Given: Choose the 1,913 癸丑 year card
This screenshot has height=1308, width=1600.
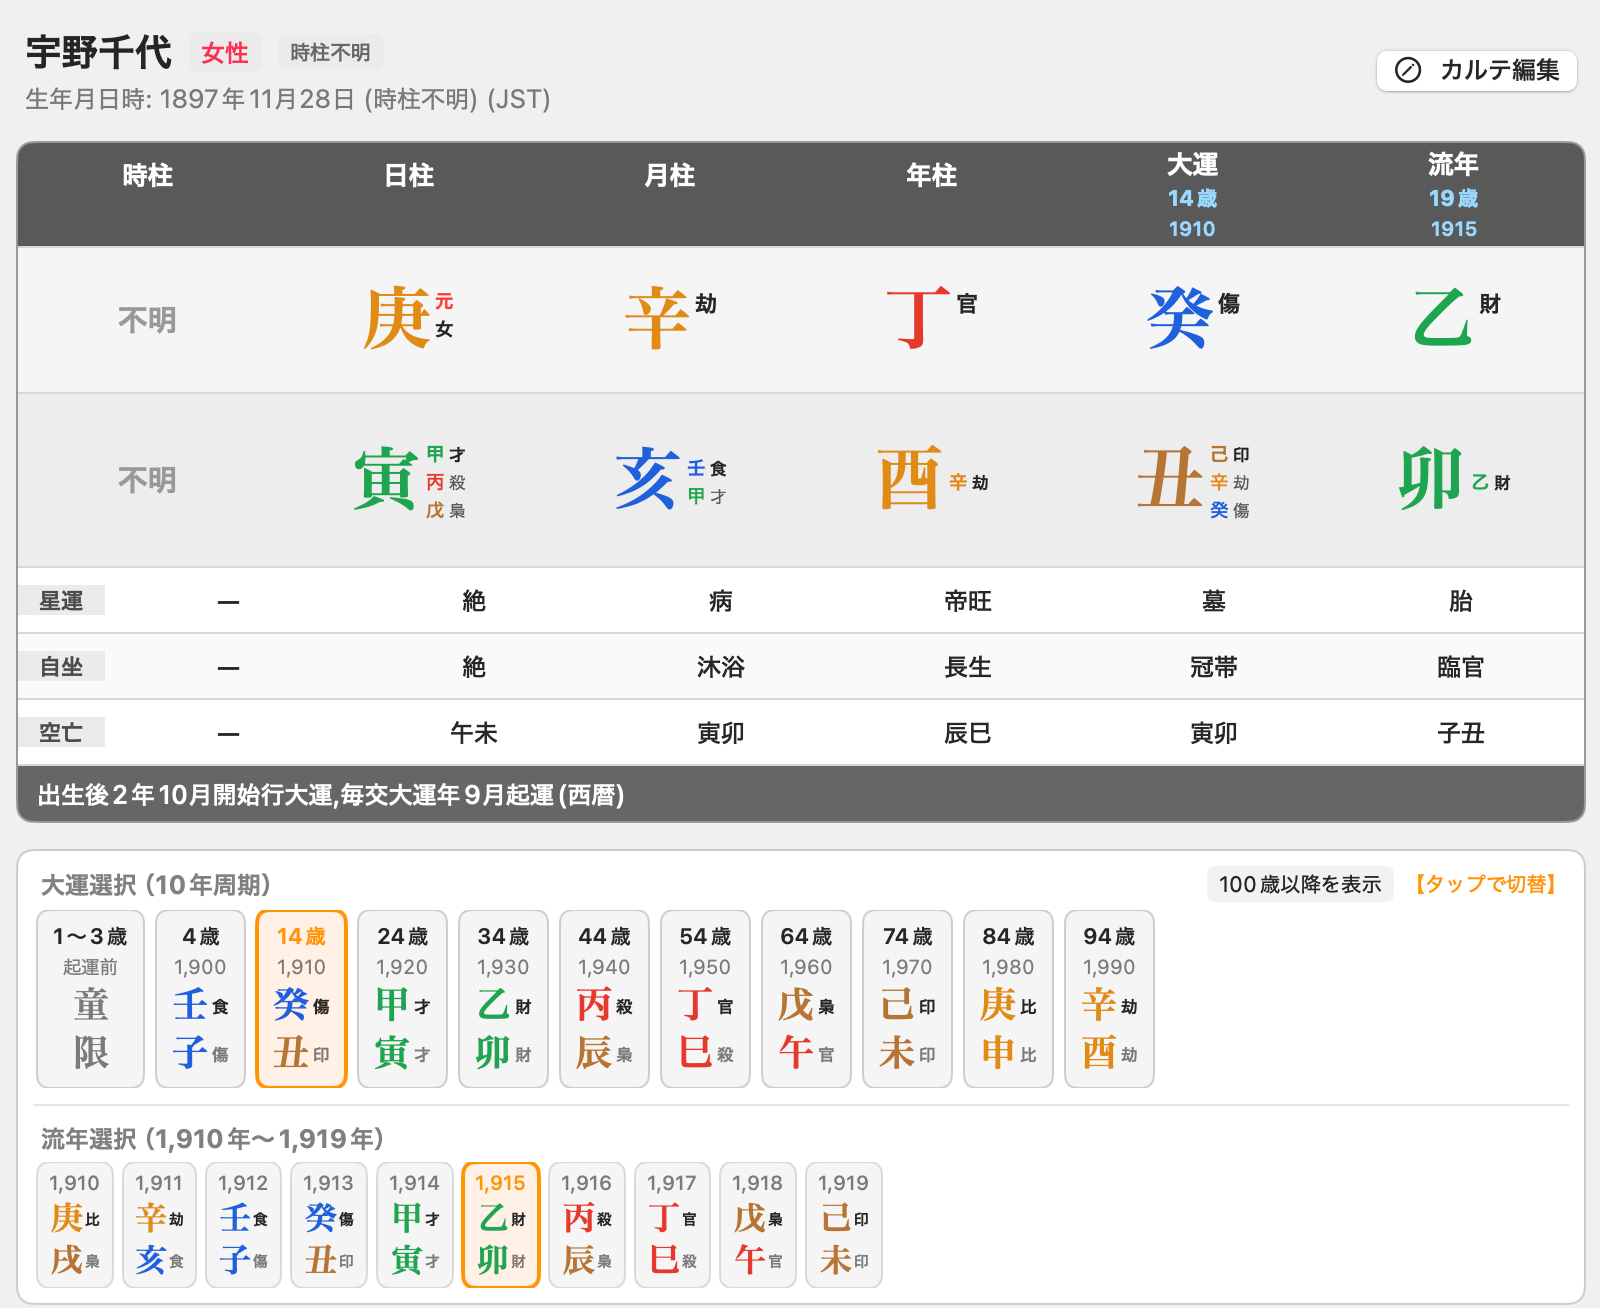Looking at the screenshot, I should click(329, 1225).
